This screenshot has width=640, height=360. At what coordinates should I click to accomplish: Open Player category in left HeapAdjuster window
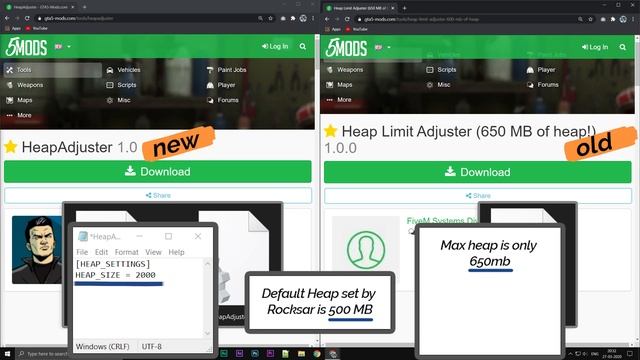221,85
